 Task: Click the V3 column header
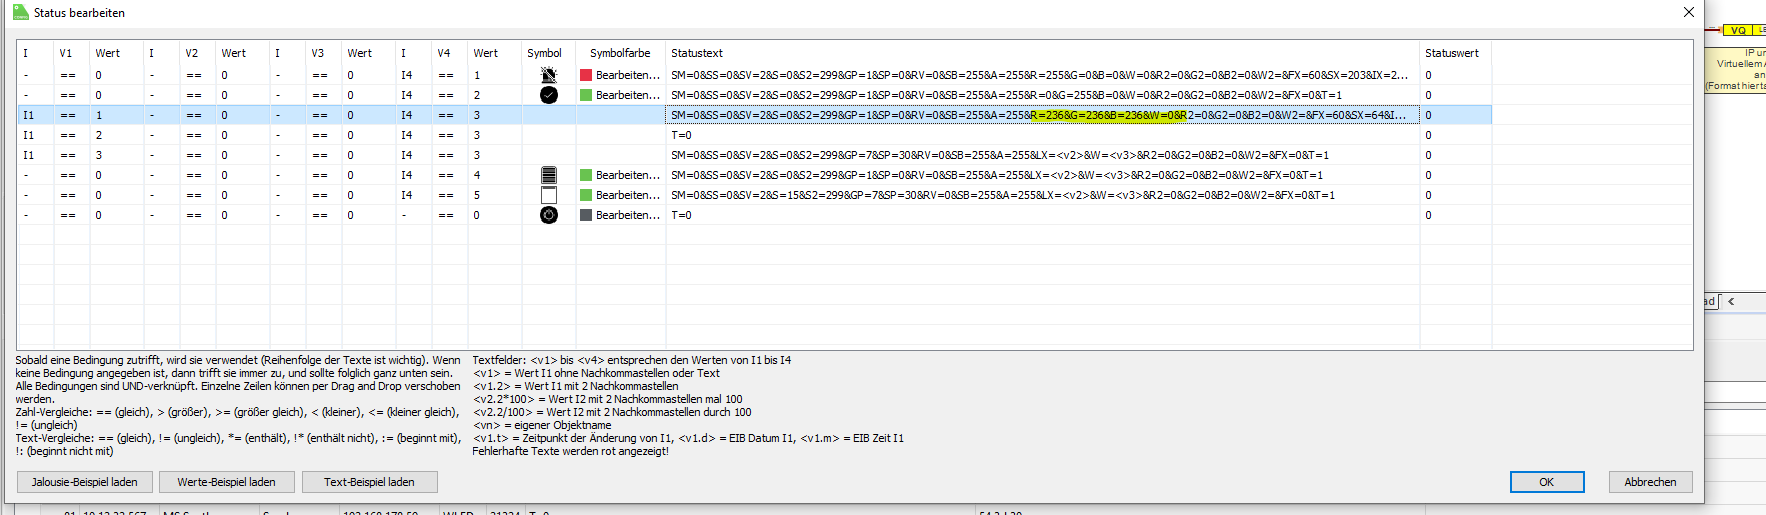tap(323, 53)
